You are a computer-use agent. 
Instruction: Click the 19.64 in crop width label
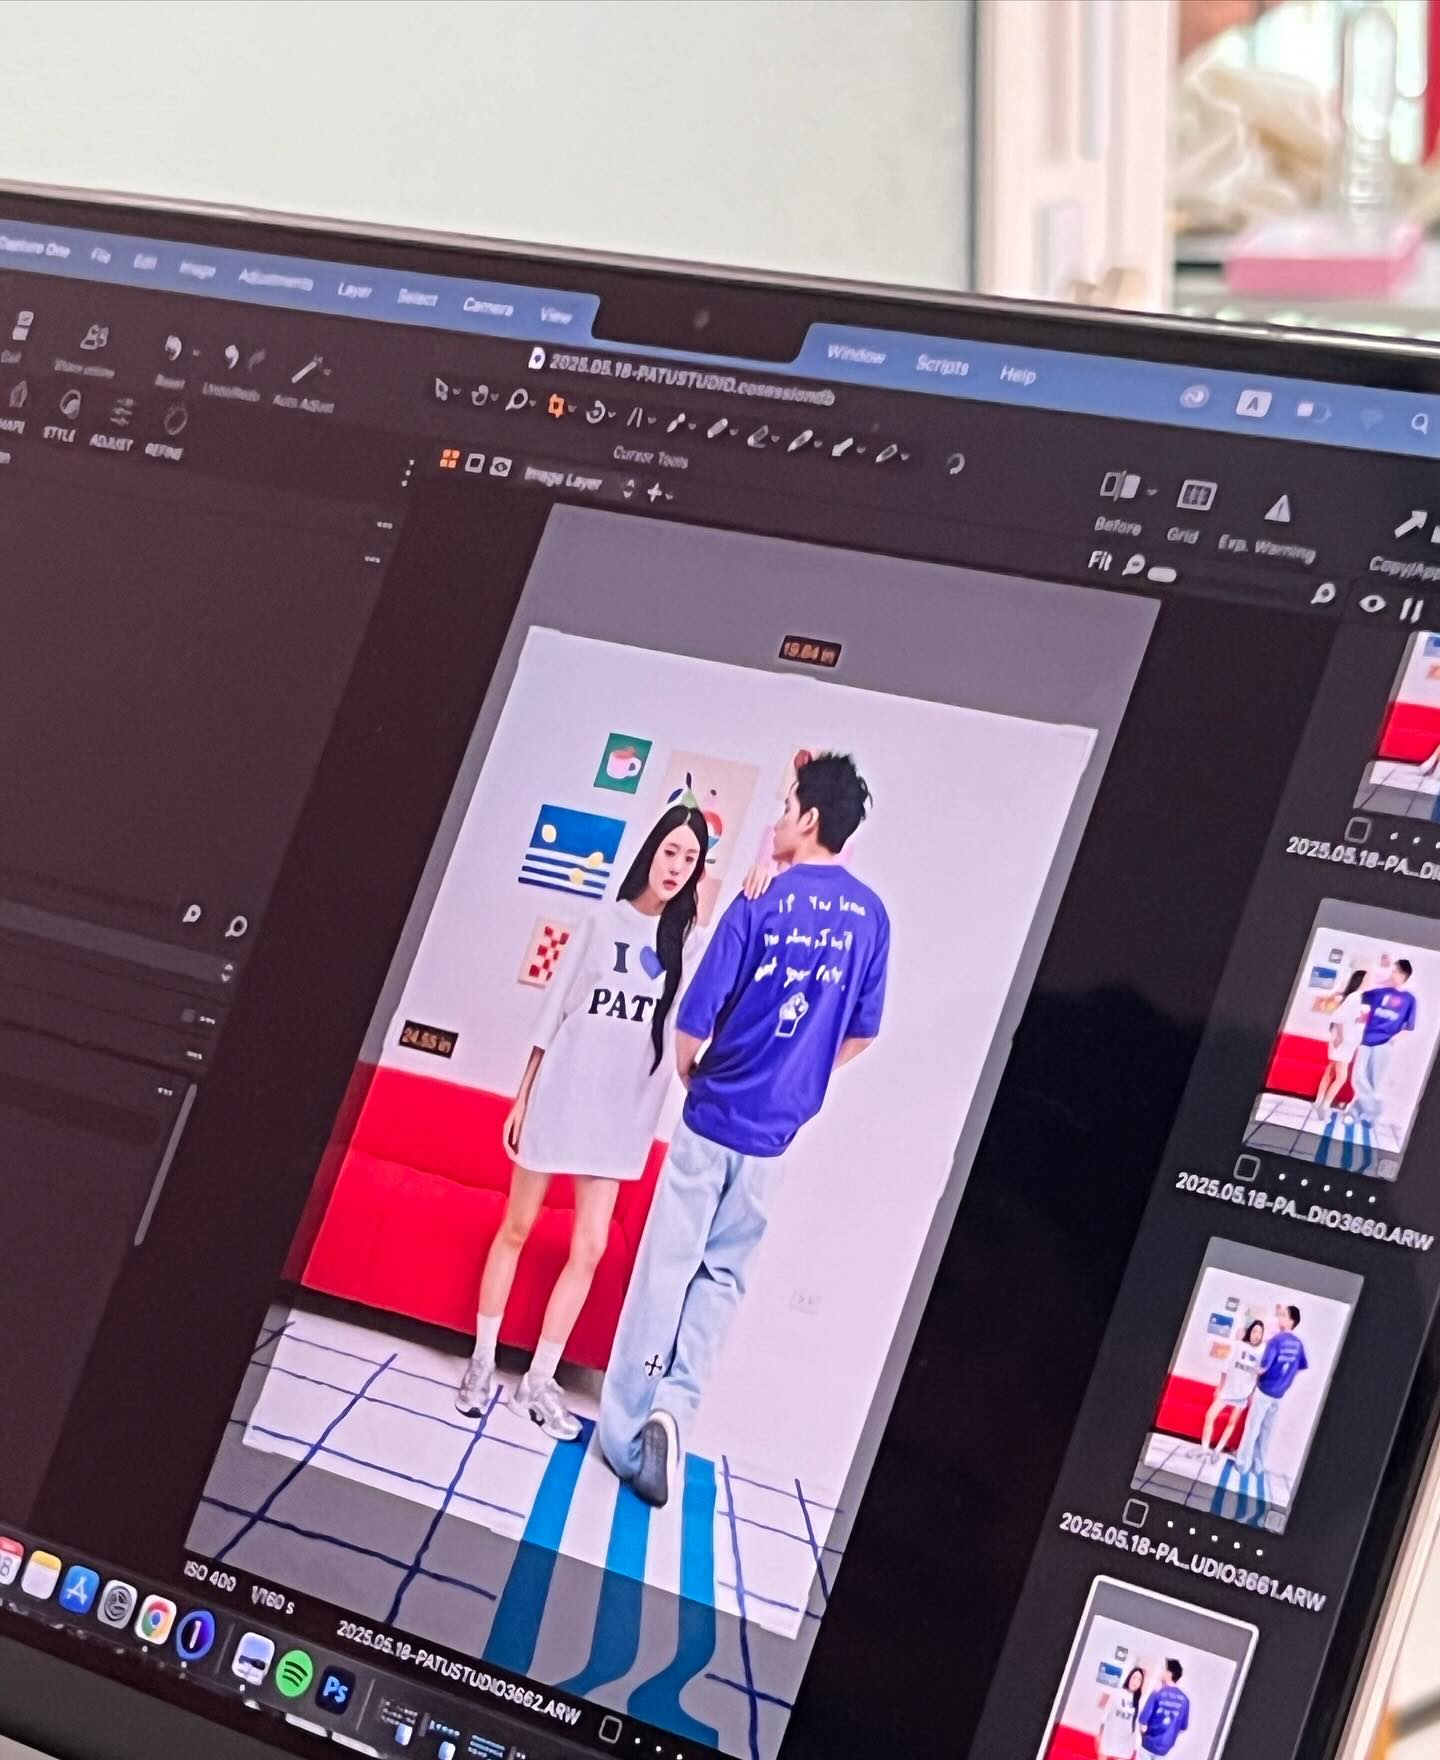[x=809, y=652]
